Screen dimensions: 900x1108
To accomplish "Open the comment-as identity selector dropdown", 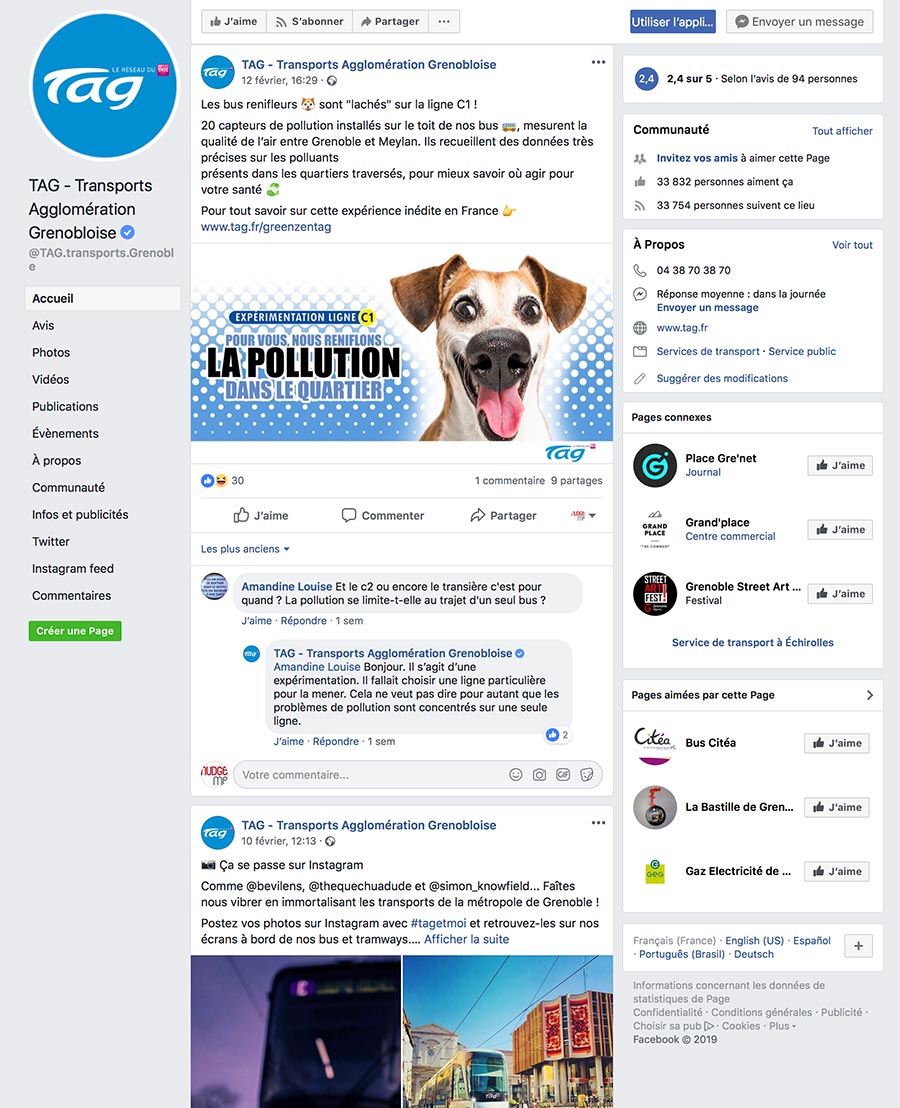I will click(584, 515).
